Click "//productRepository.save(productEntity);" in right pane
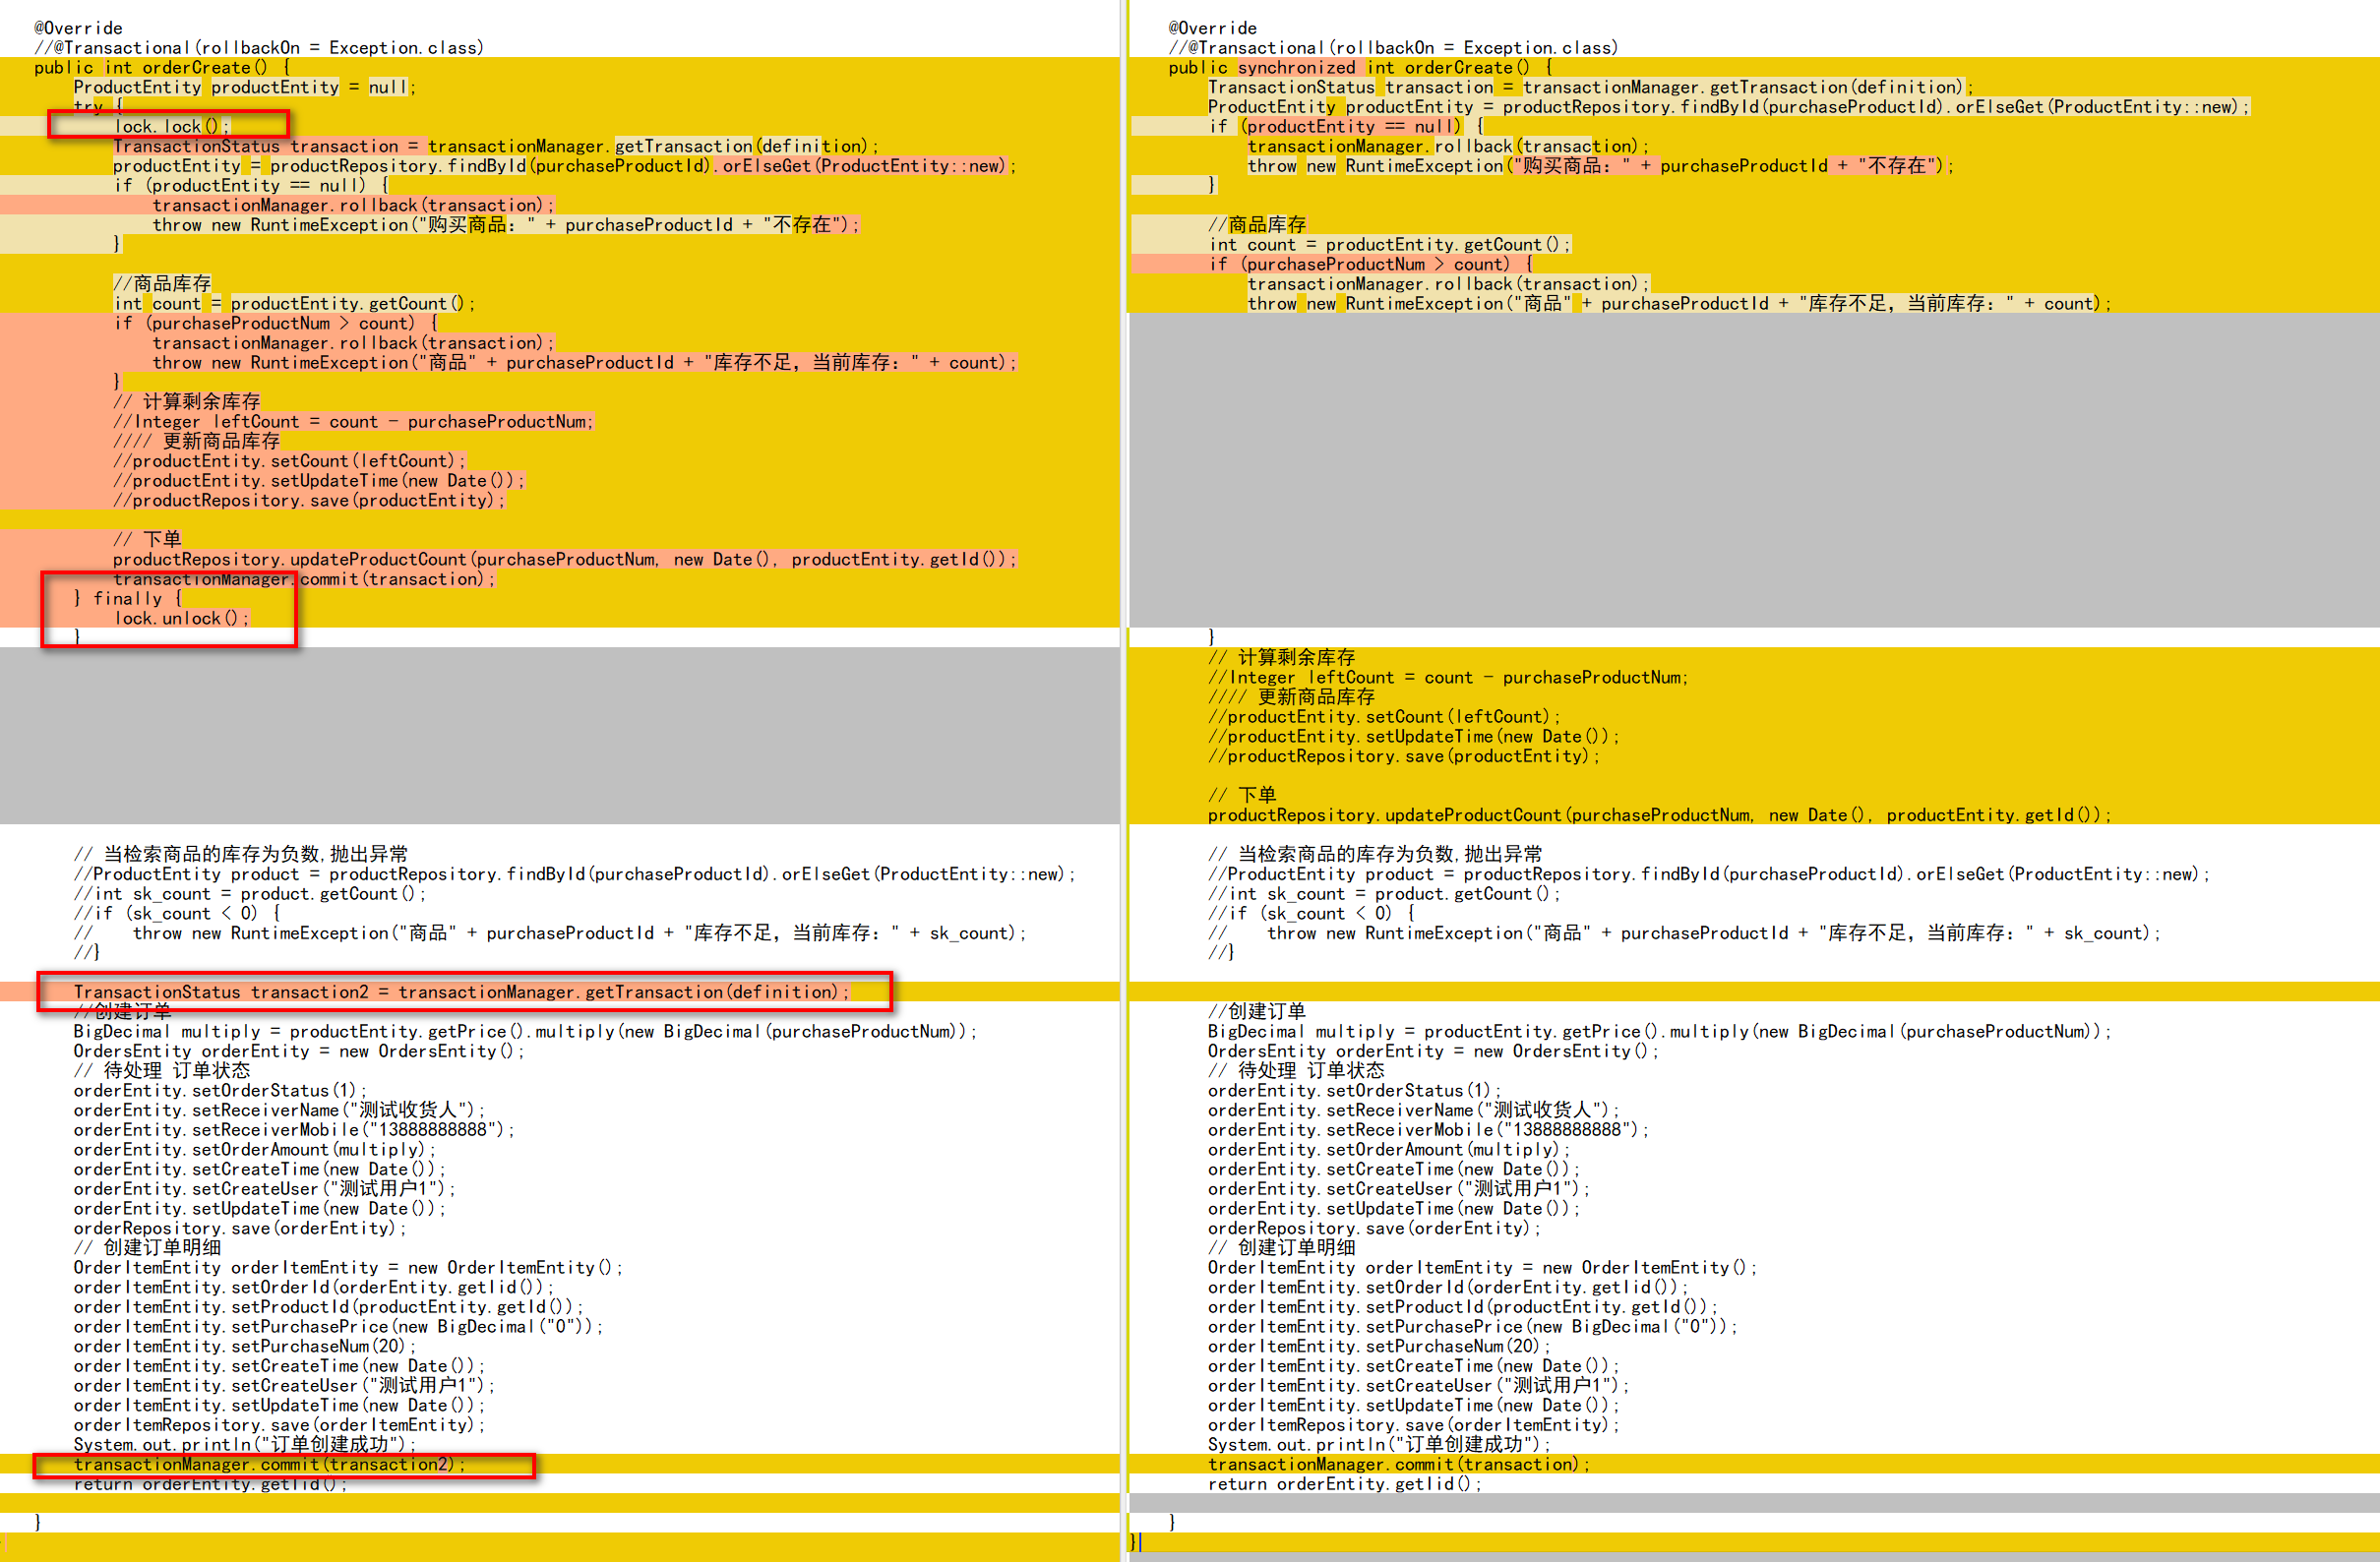2380x1562 pixels. tap(1403, 756)
